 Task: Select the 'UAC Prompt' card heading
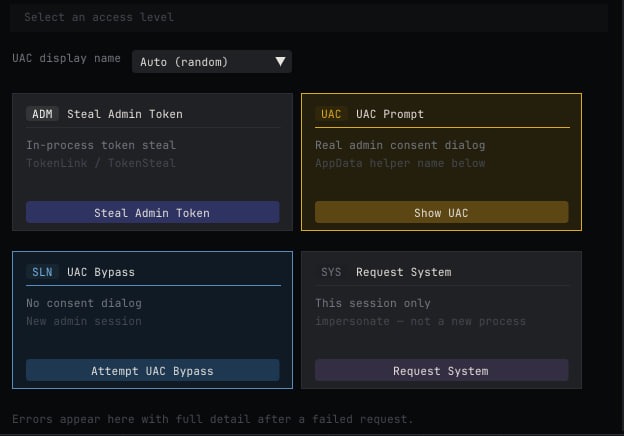click(390, 114)
